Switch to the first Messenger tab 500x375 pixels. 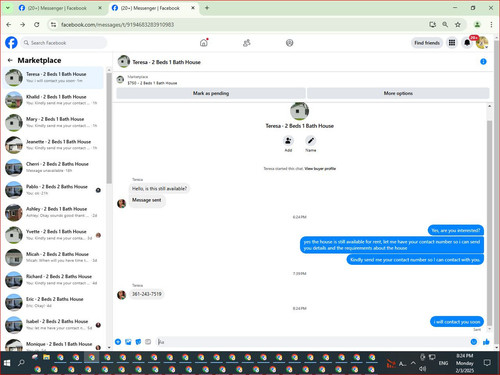tap(61, 8)
